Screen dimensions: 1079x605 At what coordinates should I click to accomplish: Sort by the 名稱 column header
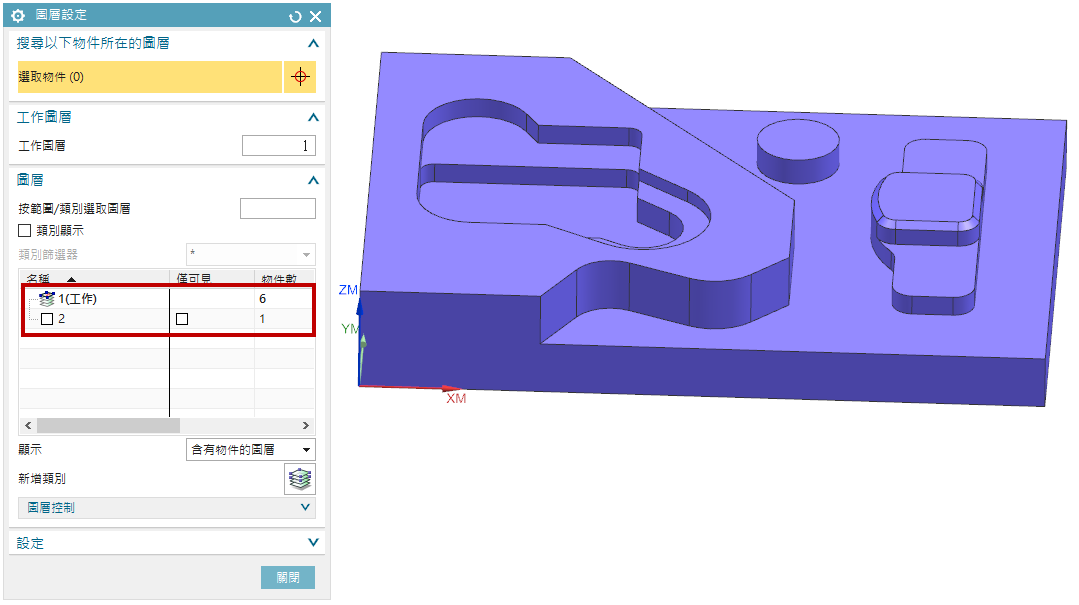tap(94, 278)
